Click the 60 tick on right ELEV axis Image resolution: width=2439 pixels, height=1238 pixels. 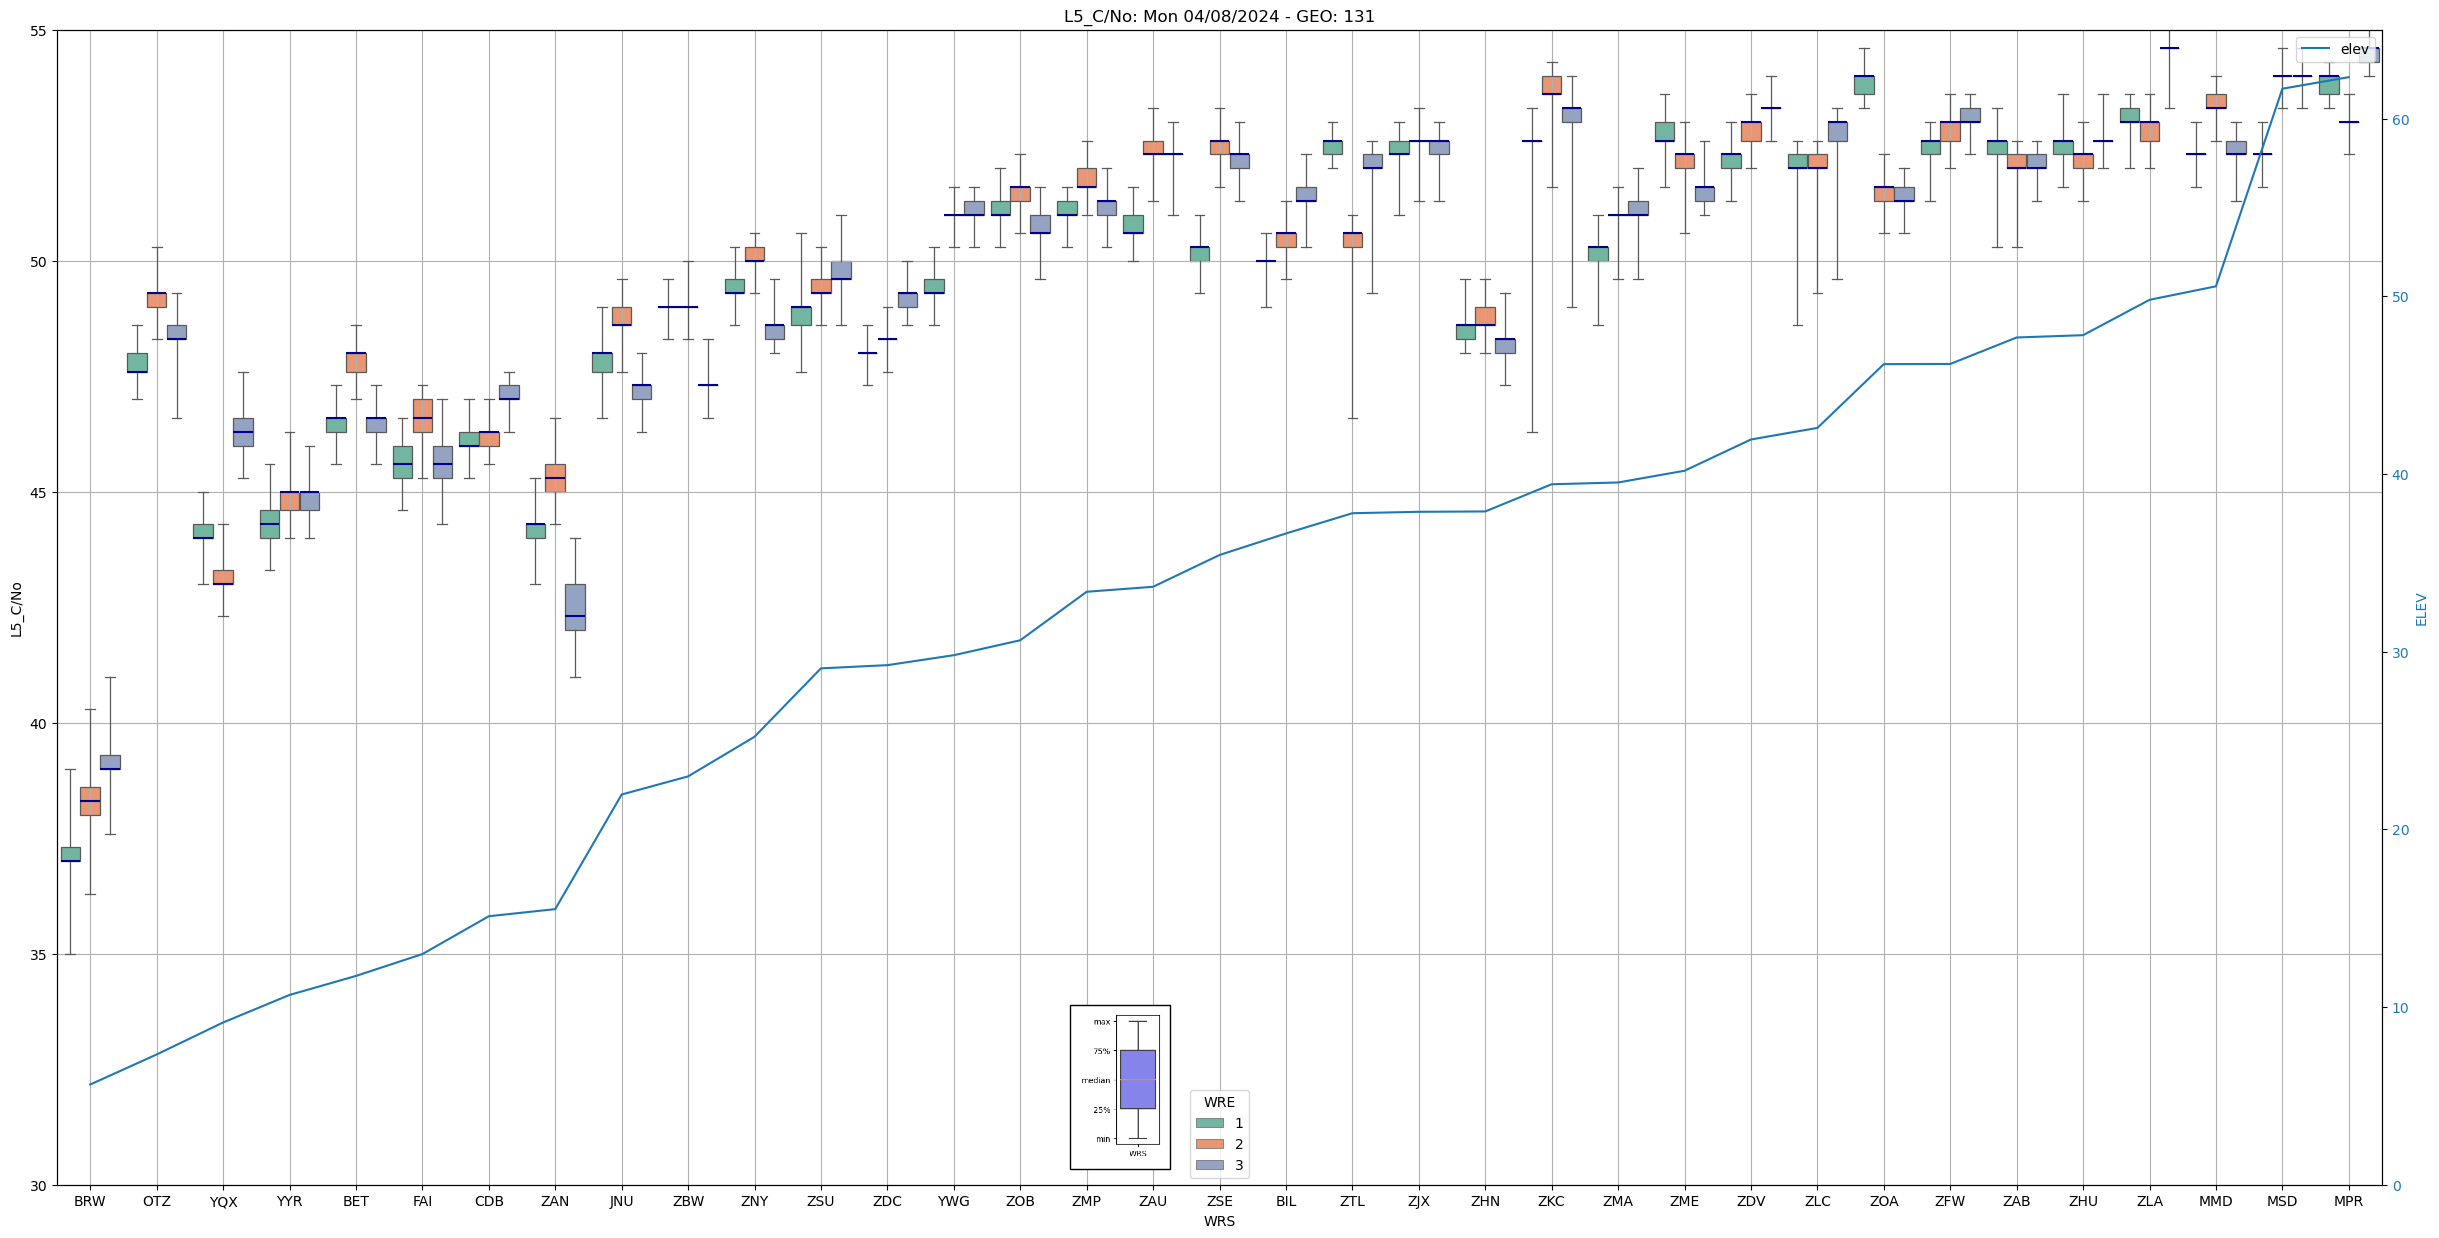click(x=2400, y=120)
